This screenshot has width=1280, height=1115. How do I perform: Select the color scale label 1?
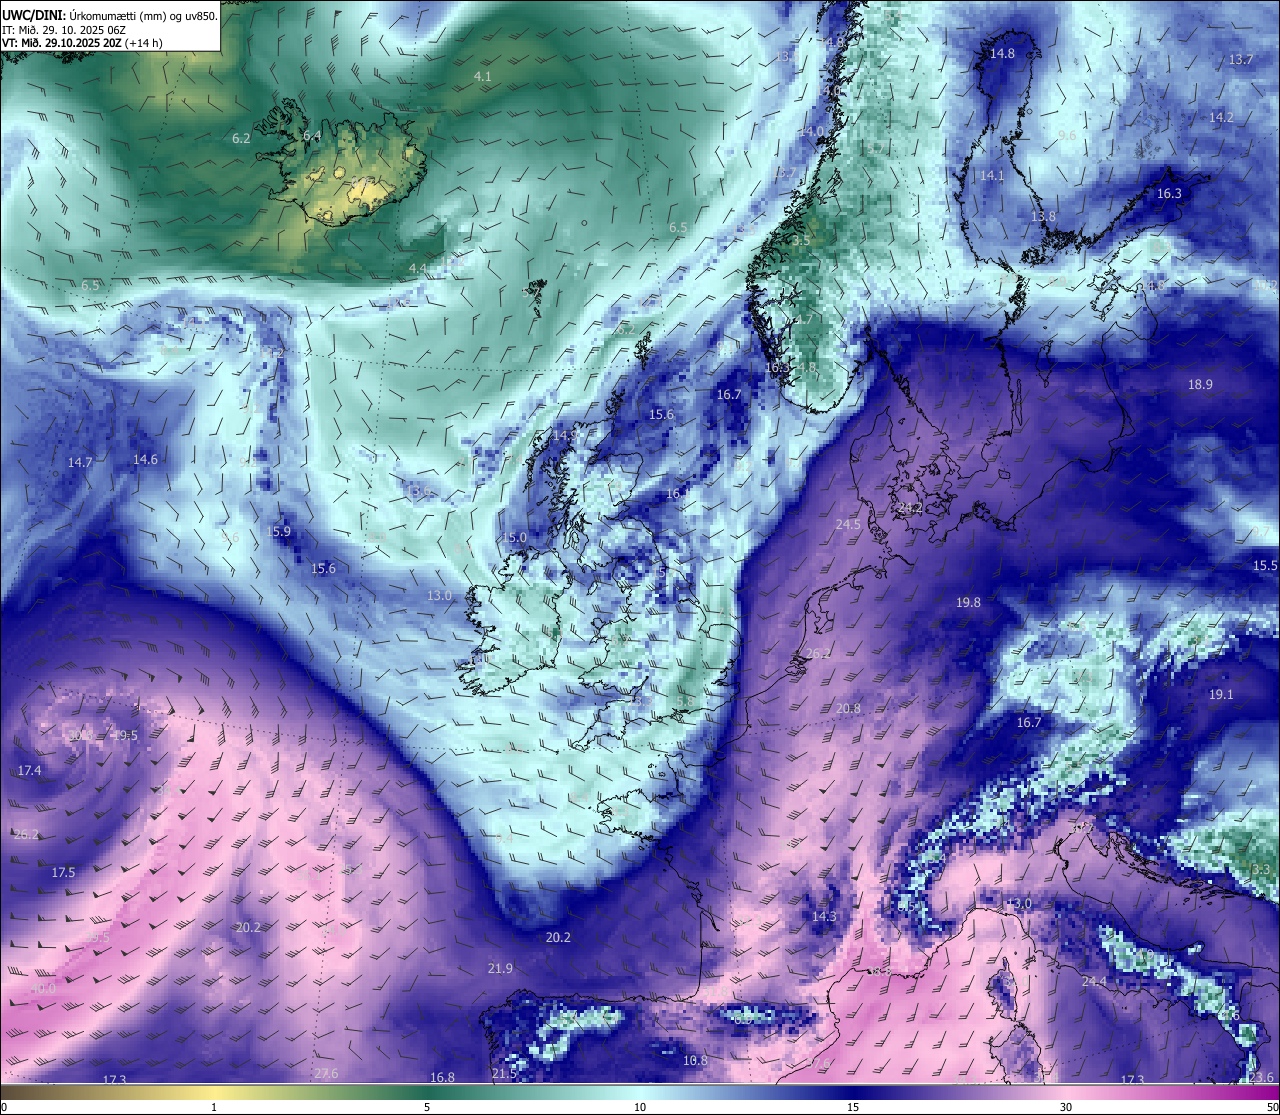(214, 1107)
